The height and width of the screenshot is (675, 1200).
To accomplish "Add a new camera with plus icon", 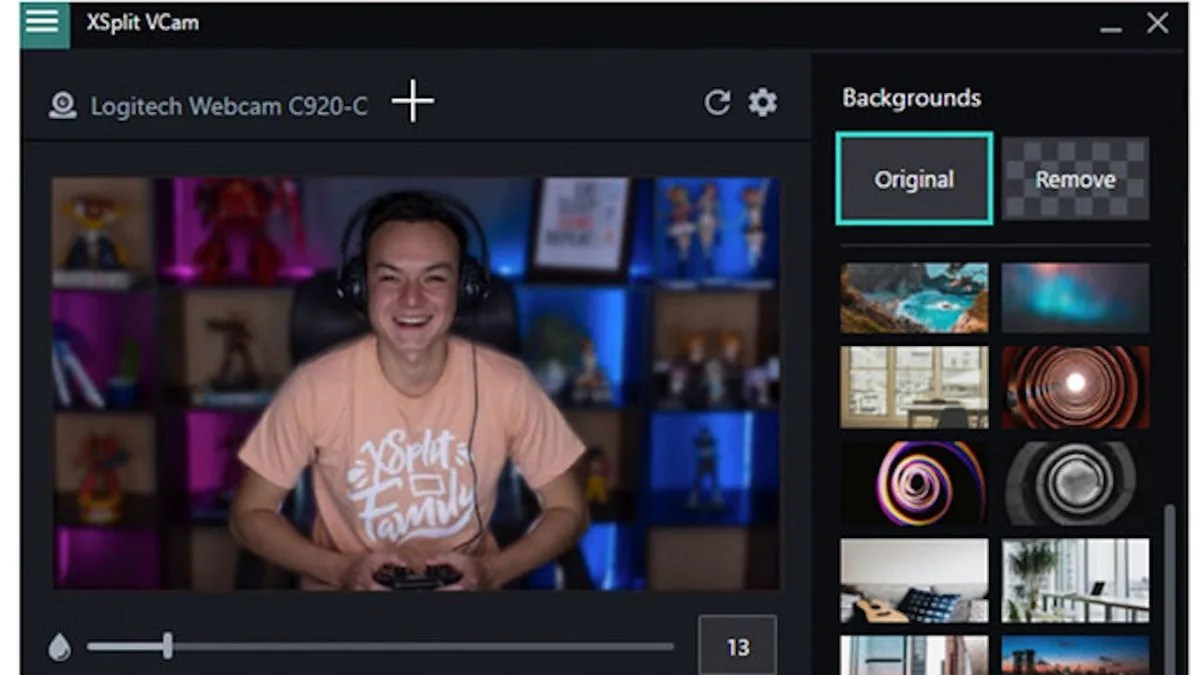I will 413,102.
